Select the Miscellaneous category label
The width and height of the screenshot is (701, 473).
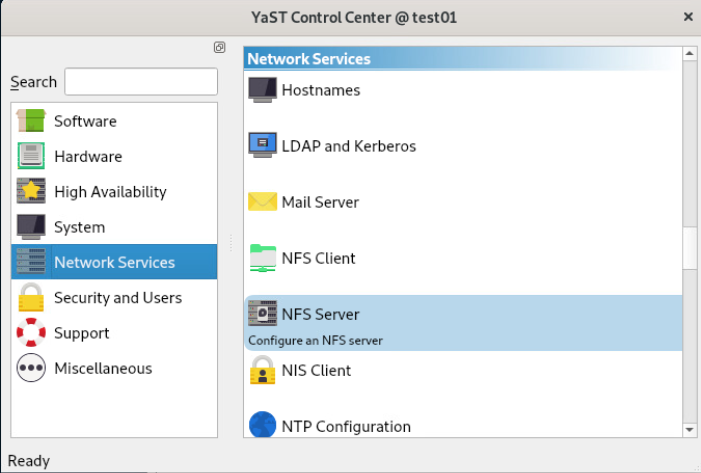pos(103,368)
